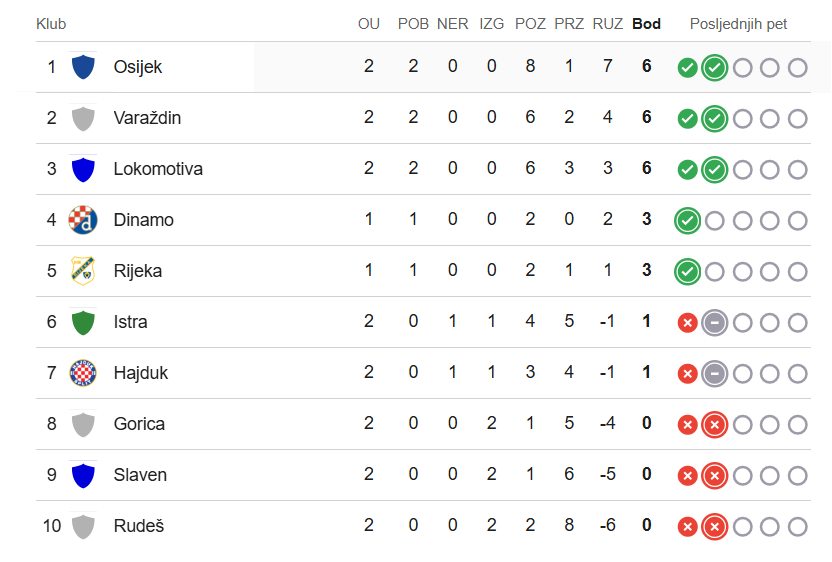Open the Slaven club link
Image resolution: width=832 pixels, height=562 pixels.
coord(140,474)
